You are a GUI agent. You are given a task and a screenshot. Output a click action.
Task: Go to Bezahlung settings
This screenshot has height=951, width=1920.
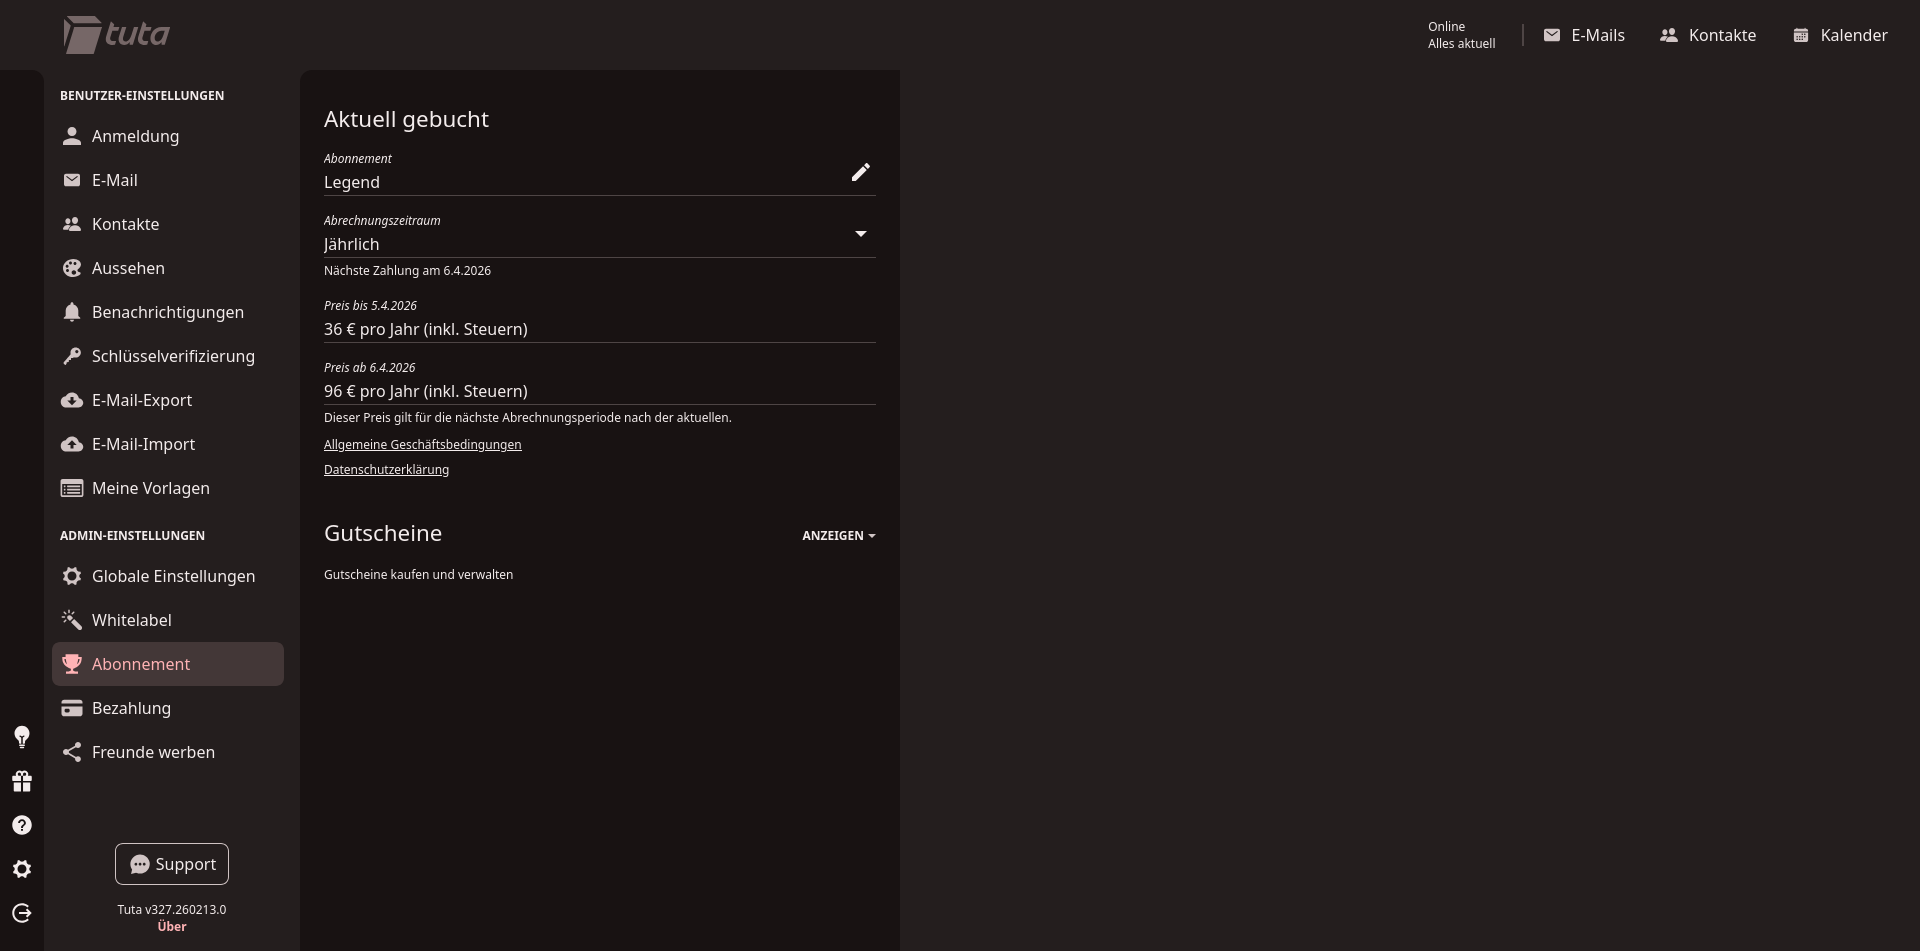pyautogui.click(x=131, y=708)
